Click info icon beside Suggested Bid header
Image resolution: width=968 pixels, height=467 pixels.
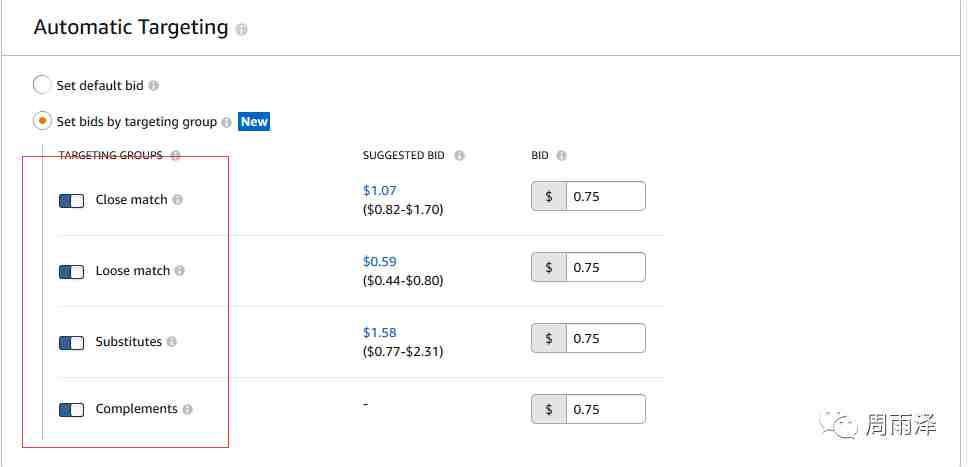459,156
